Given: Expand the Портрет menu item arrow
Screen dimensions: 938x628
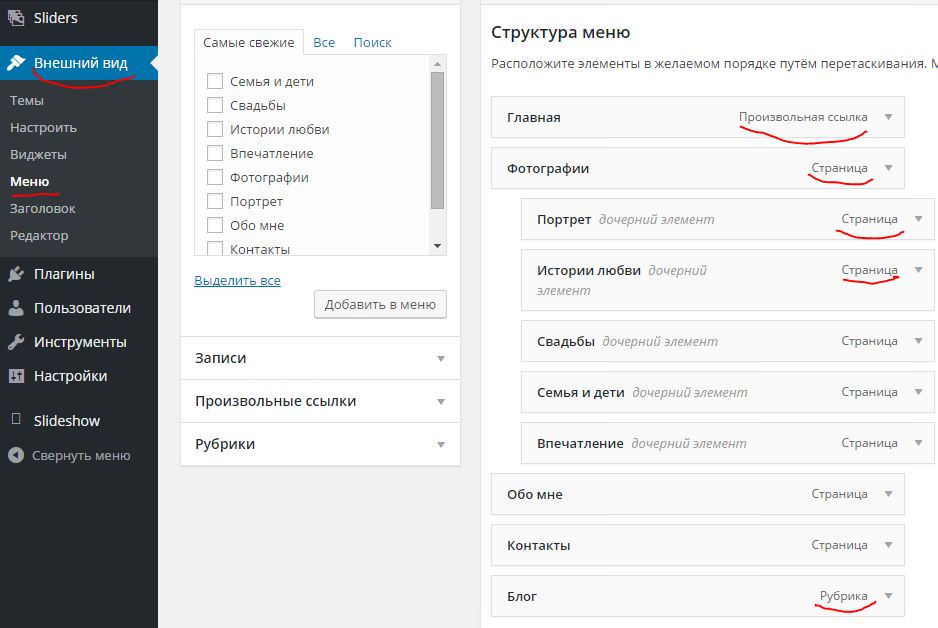Looking at the screenshot, I should [918, 219].
